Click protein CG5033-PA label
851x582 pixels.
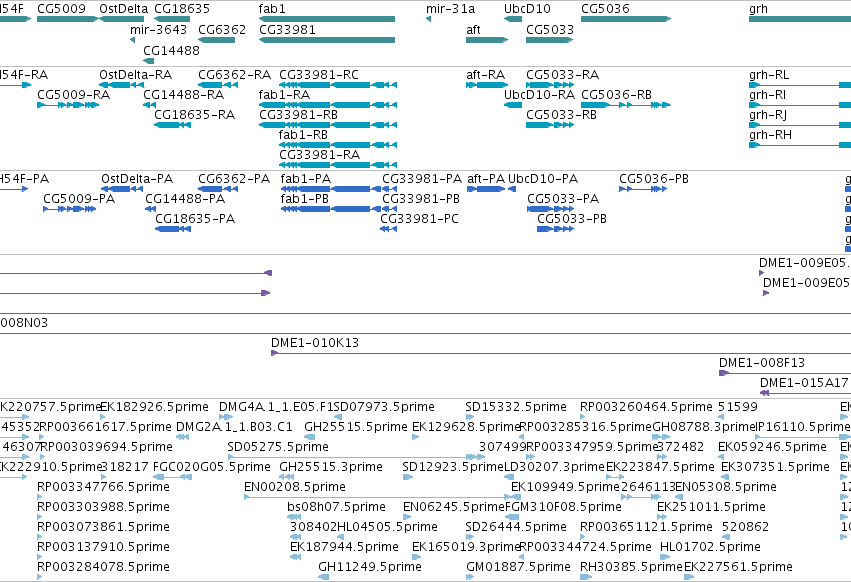point(563,199)
